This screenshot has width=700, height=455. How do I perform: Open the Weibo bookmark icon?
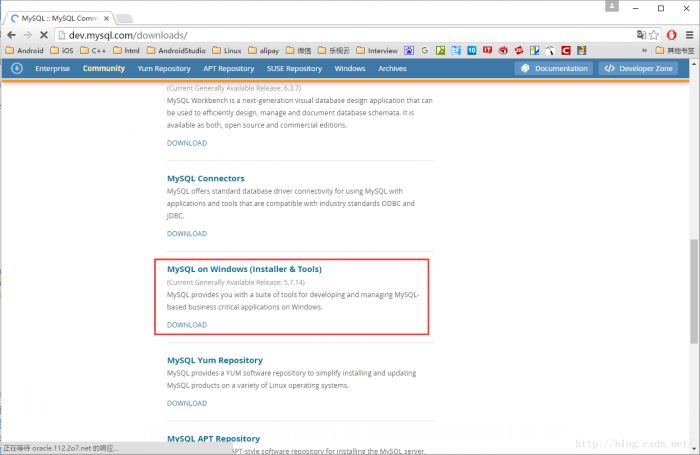(x=503, y=50)
